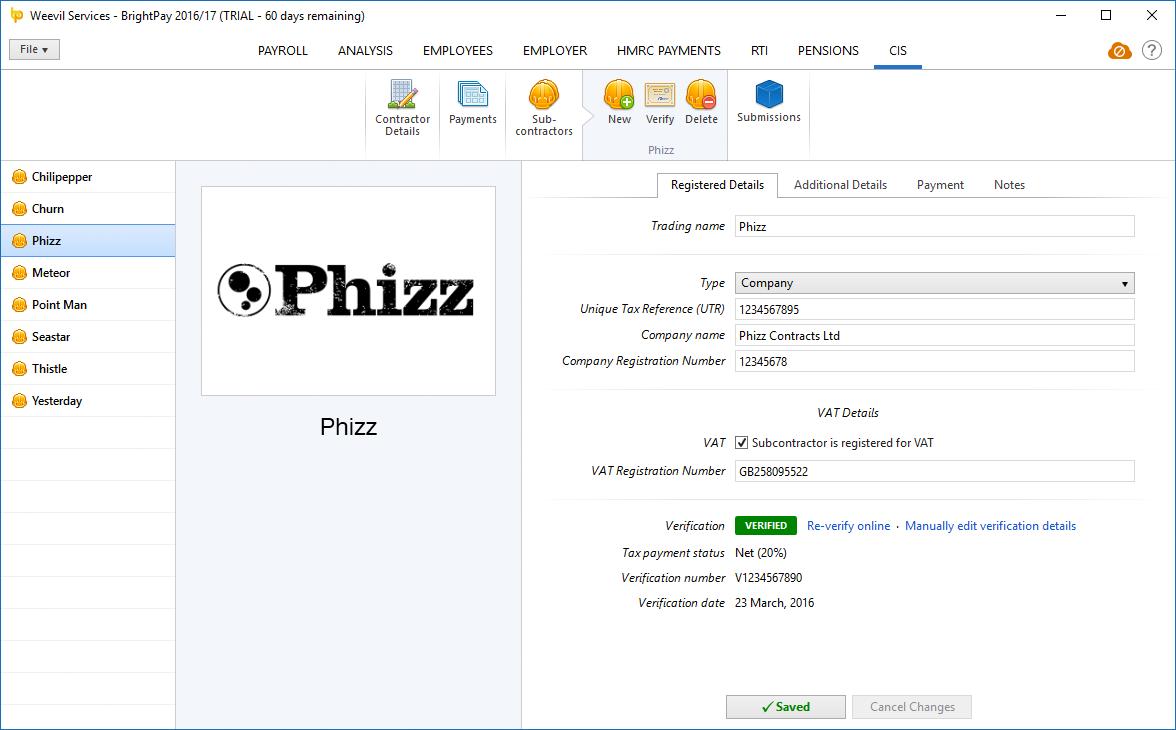Viewport: 1176px width, 730px height.
Task: Click tax payment status Net (20%)
Action: tap(760, 553)
